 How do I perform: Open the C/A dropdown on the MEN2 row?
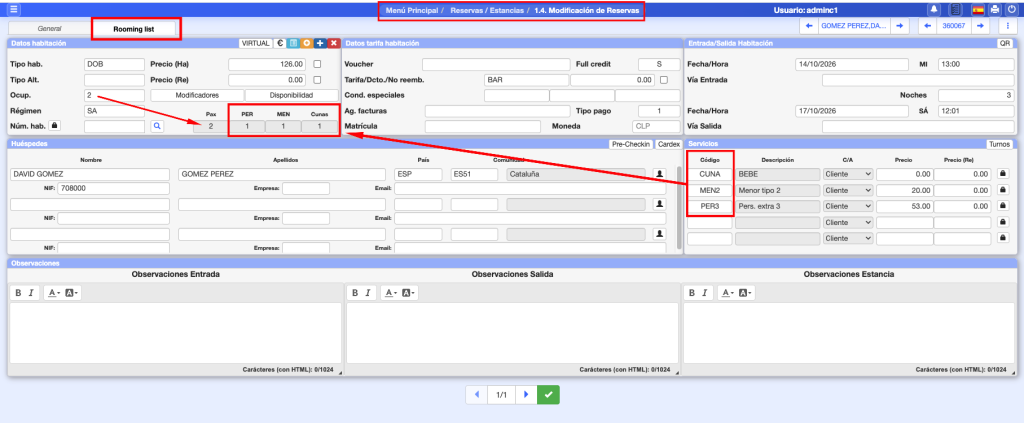point(848,191)
